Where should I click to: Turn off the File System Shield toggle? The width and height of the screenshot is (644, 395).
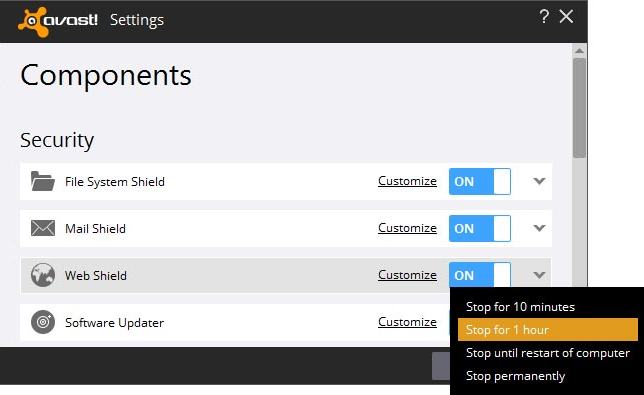[x=480, y=181]
